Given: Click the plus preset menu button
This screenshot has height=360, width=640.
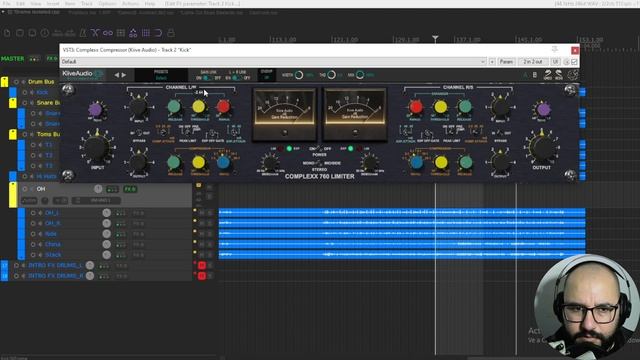Looking at the screenshot, I should 492,62.
